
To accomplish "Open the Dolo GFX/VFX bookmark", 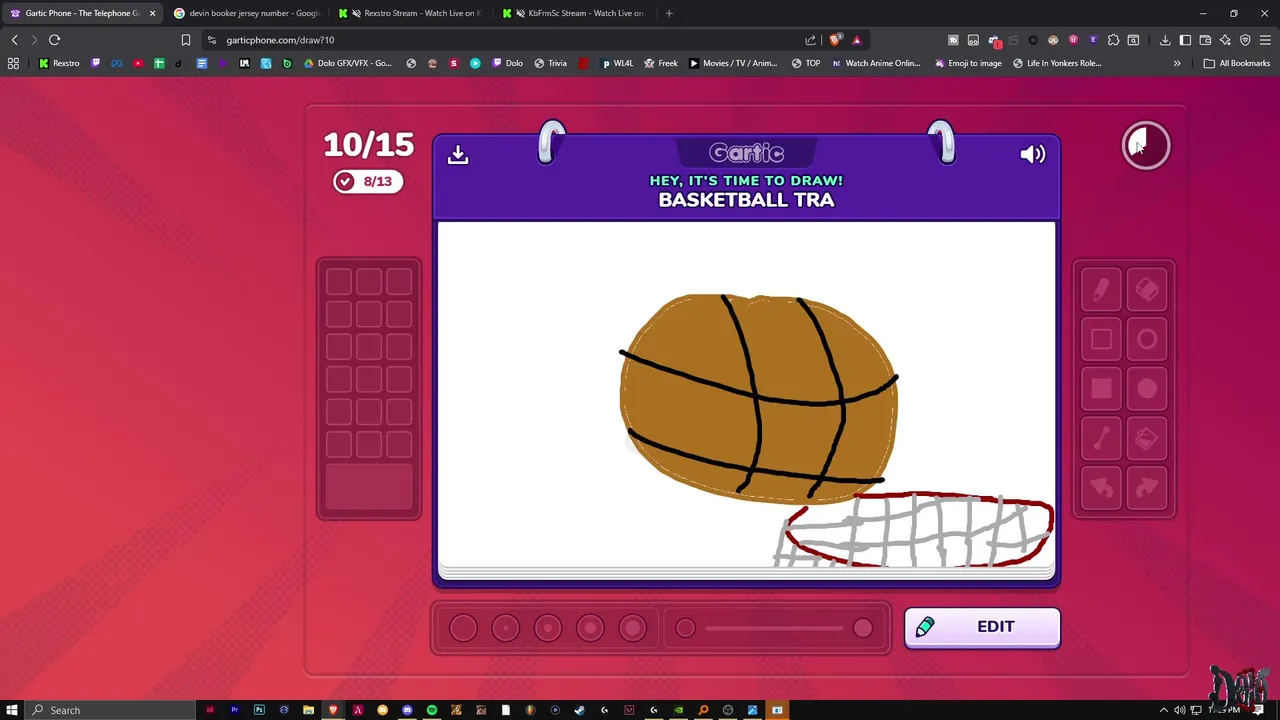I will tap(348, 63).
